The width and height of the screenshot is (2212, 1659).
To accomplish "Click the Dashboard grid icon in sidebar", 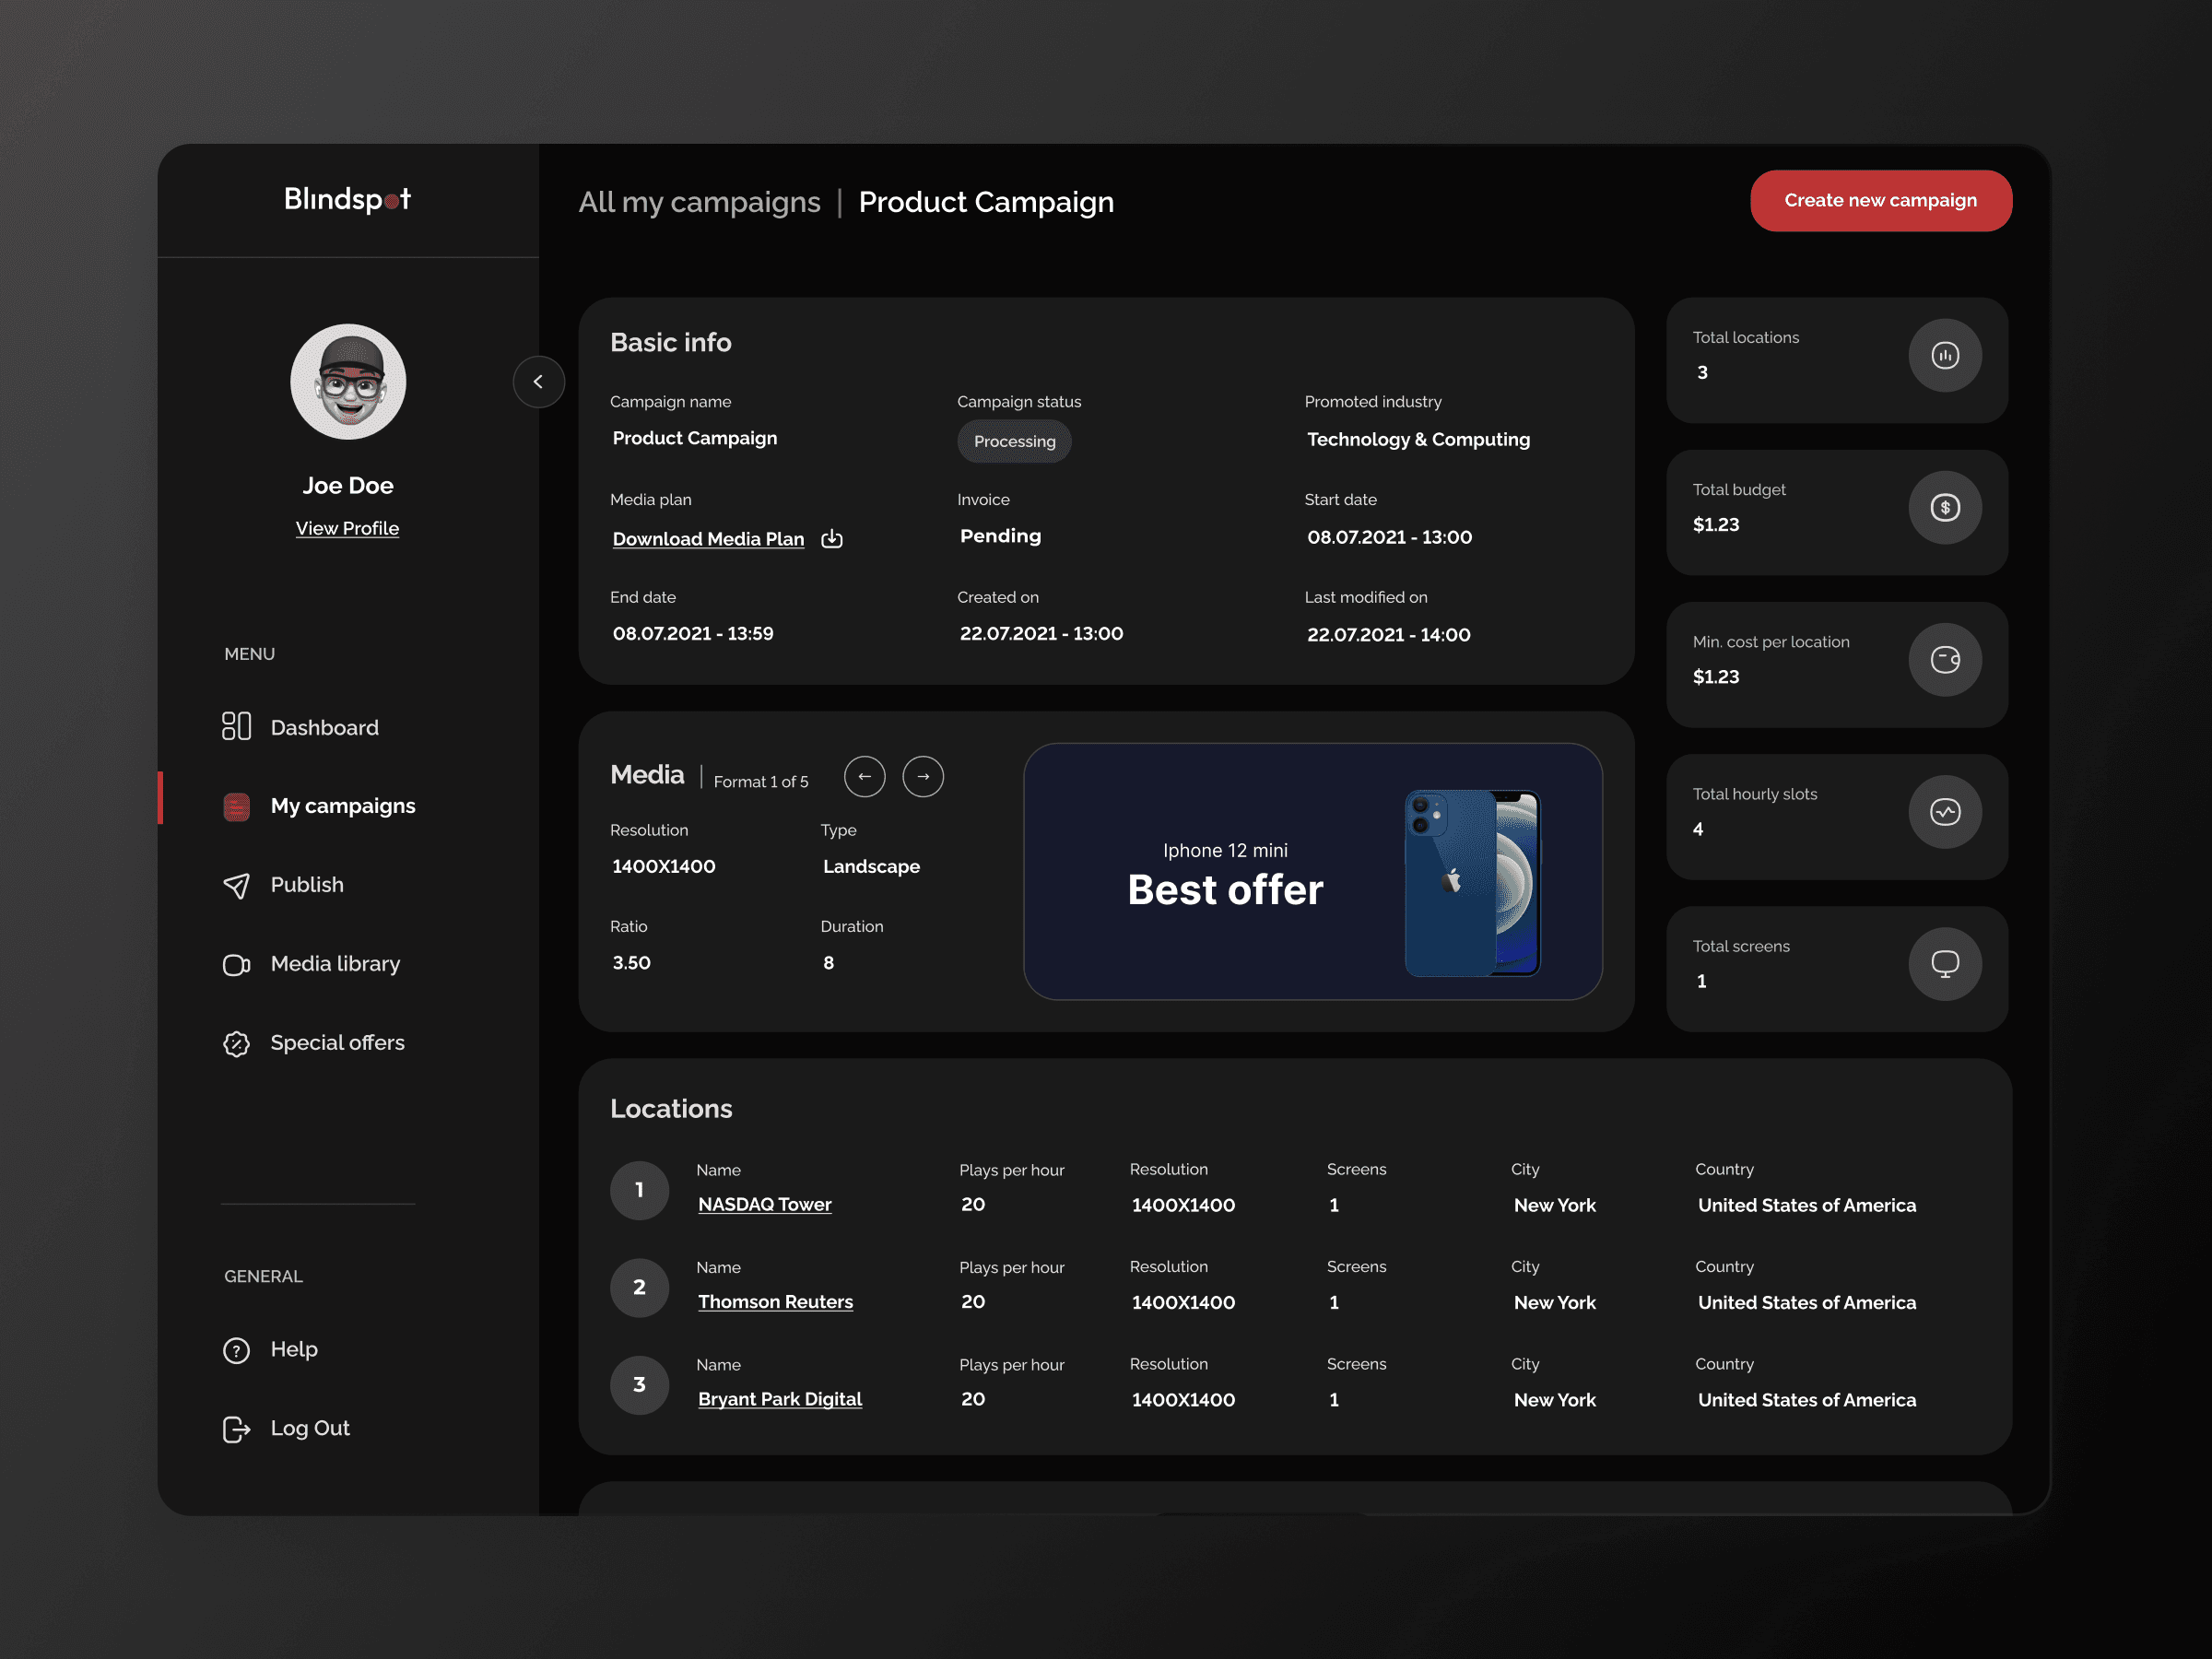I will [236, 726].
